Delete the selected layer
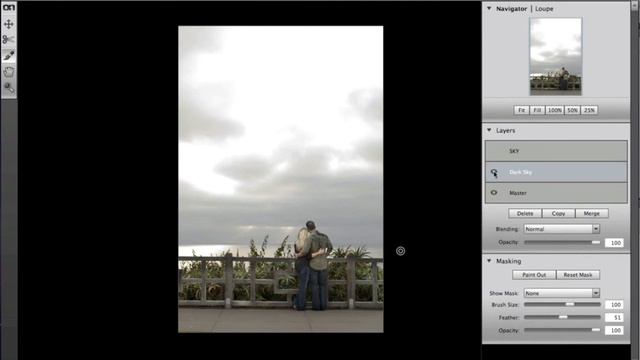Viewport: 640px width, 360px height. [525, 213]
